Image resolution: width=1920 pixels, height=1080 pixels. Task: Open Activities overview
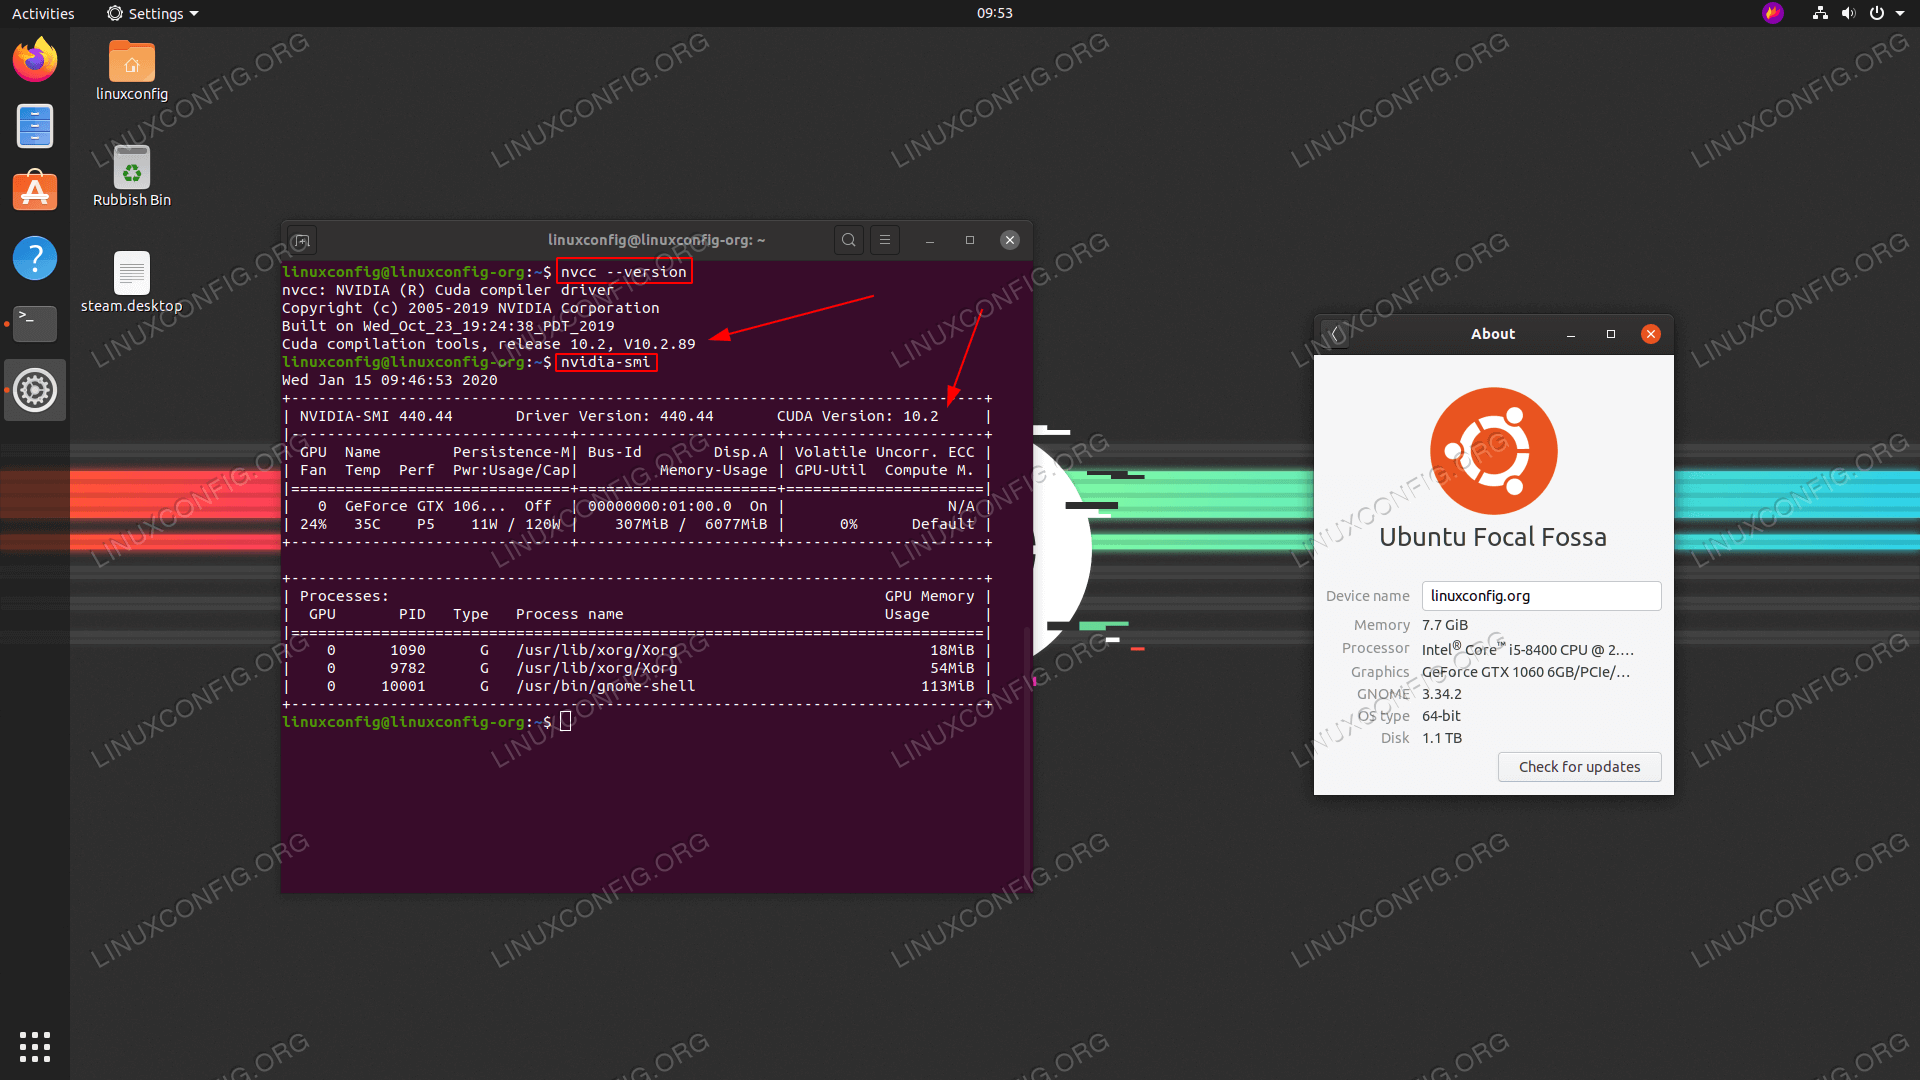tap(43, 13)
